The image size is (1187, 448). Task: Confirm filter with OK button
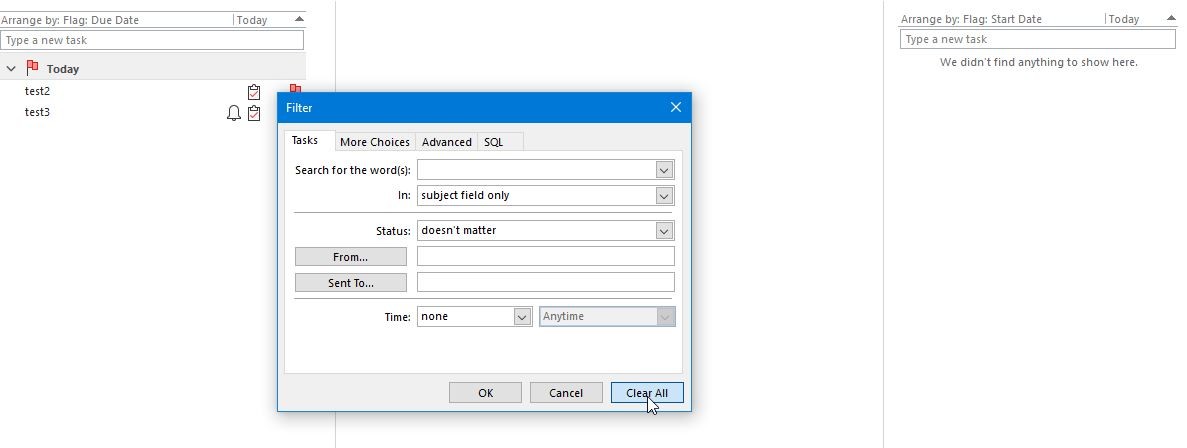click(x=485, y=393)
